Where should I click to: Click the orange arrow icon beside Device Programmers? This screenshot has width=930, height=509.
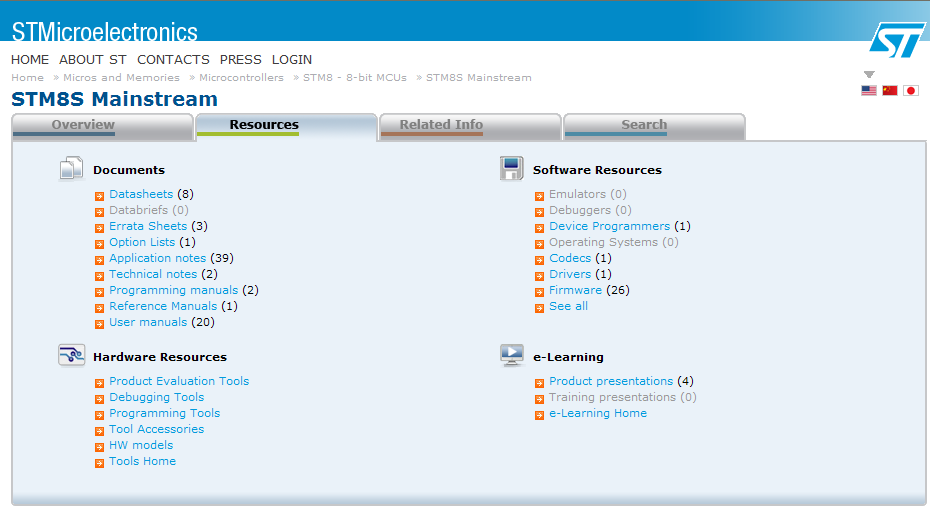tap(539, 228)
